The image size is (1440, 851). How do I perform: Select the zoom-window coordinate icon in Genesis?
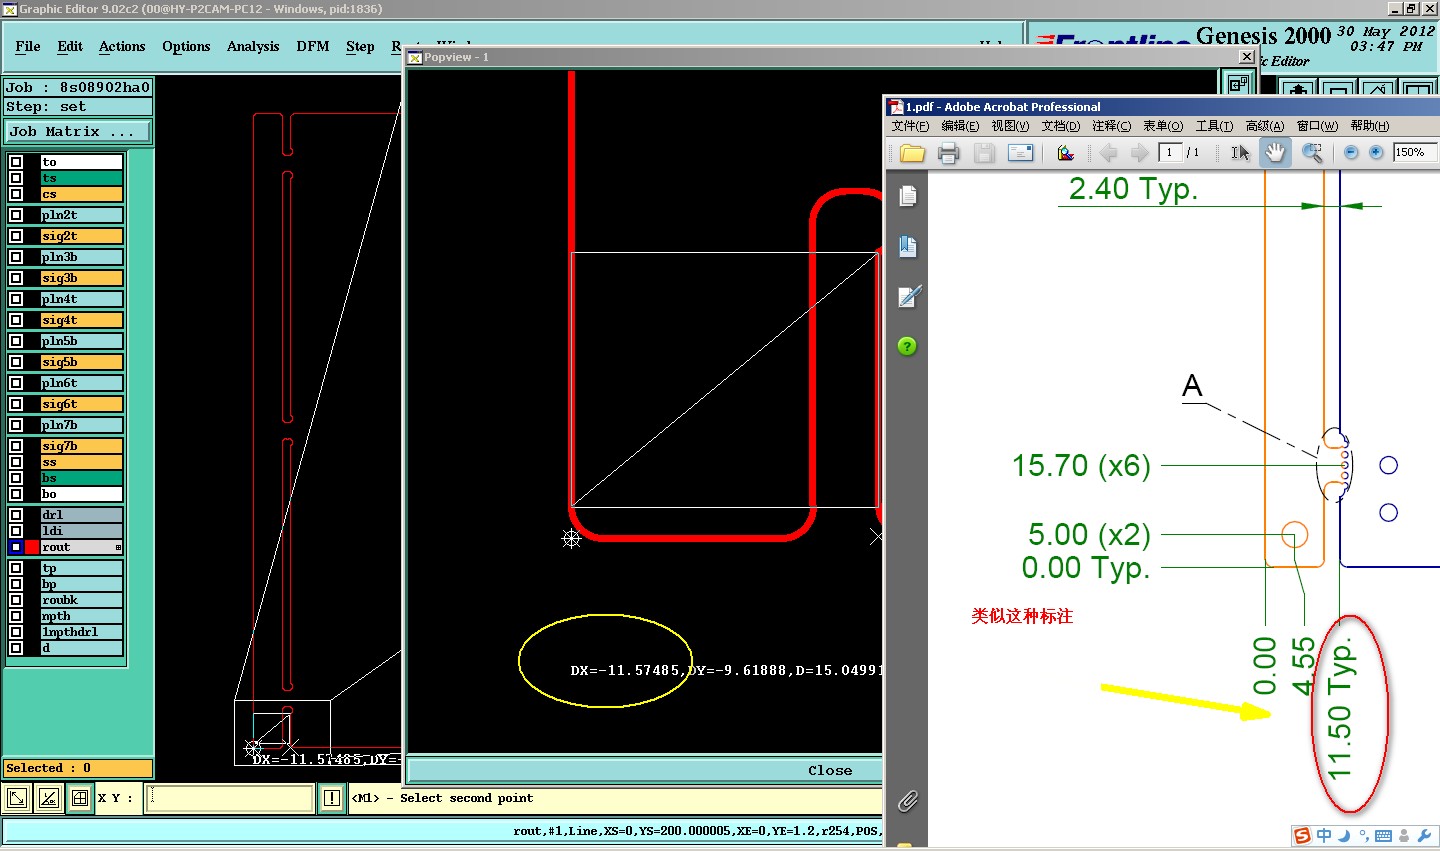click(x=17, y=798)
